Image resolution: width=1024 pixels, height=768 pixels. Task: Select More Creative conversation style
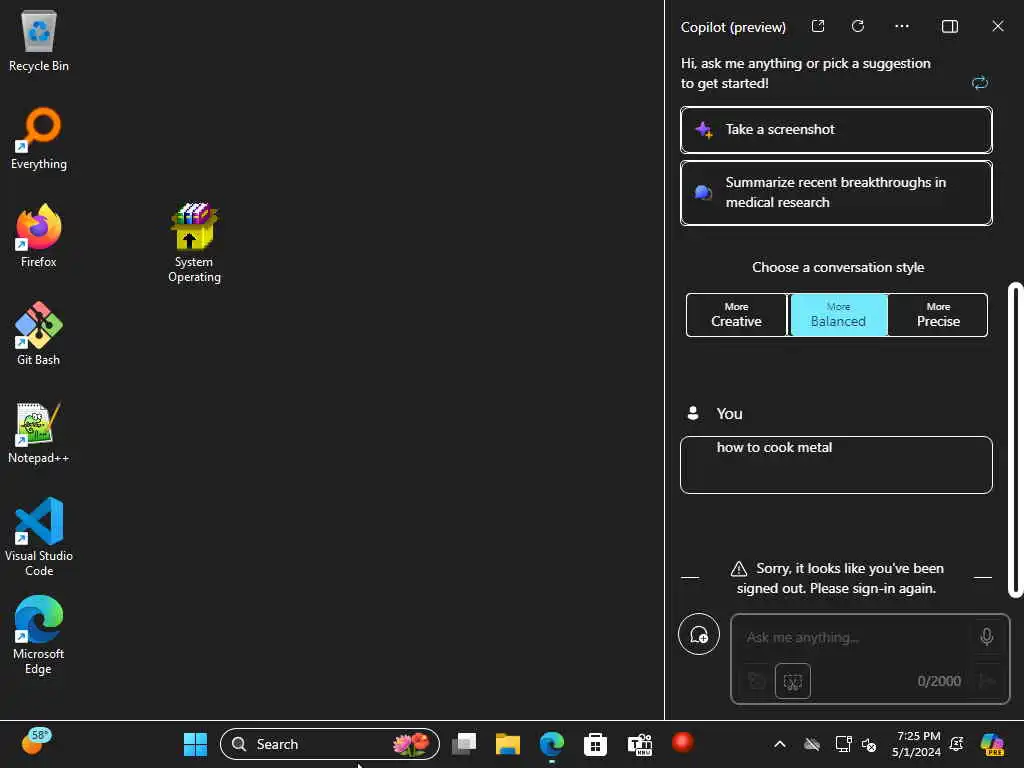pos(736,315)
